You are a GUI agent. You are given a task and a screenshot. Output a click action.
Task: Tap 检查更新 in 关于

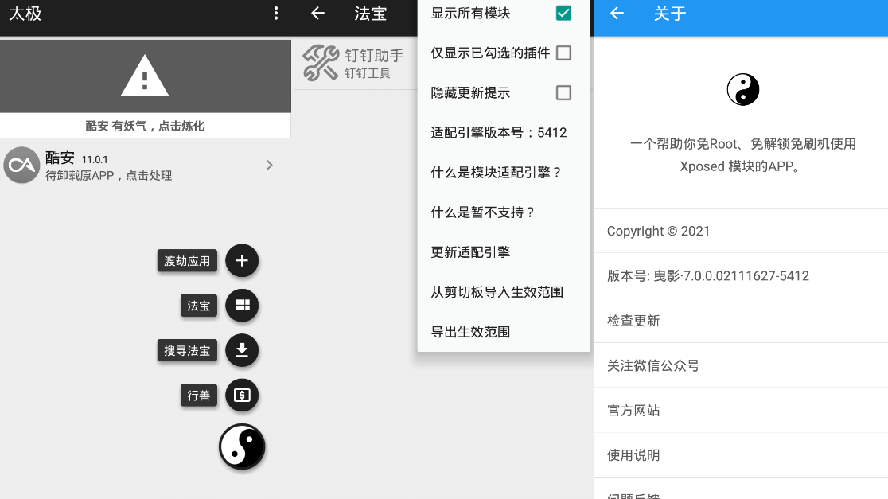741,321
